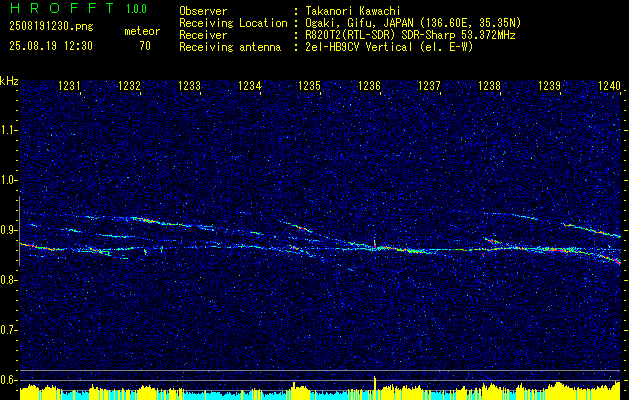This screenshot has height=400, width=629.
Task: Click the 1.1 kHz axis label
Action: point(8,130)
